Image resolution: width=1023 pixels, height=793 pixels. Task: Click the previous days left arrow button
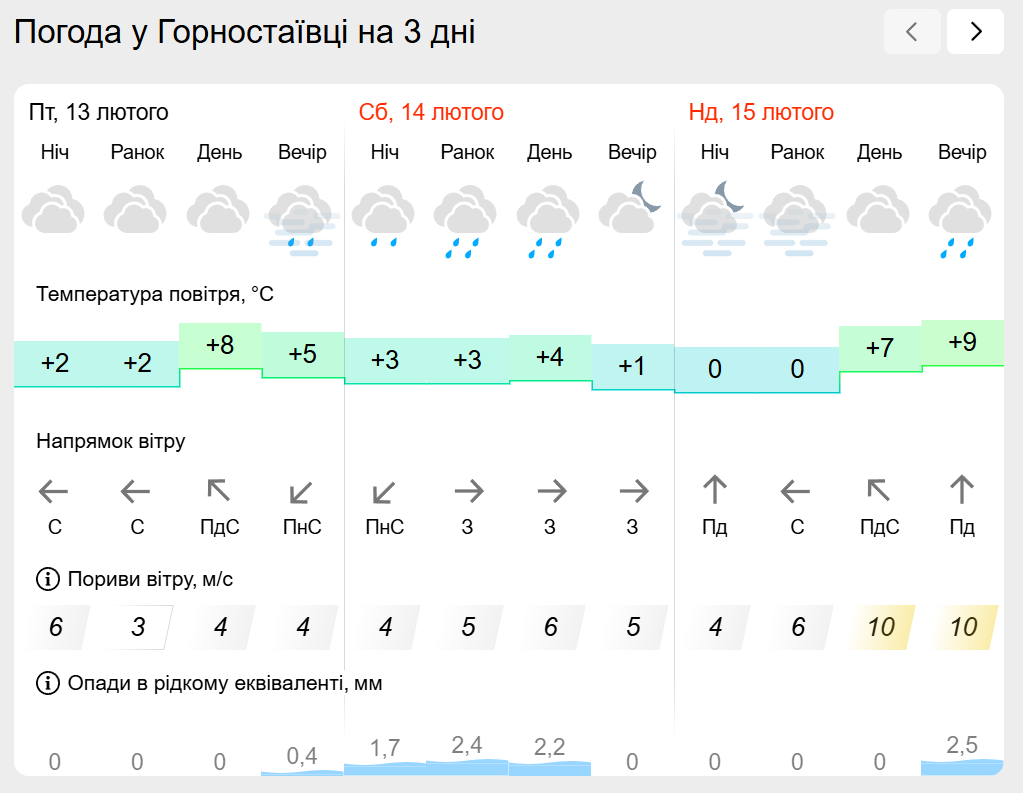tap(912, 32)
